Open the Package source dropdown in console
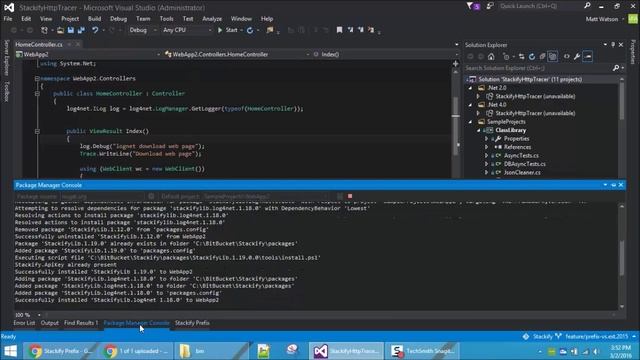The width and height of the screenshot is (640, 360). [x=102, y=196]
